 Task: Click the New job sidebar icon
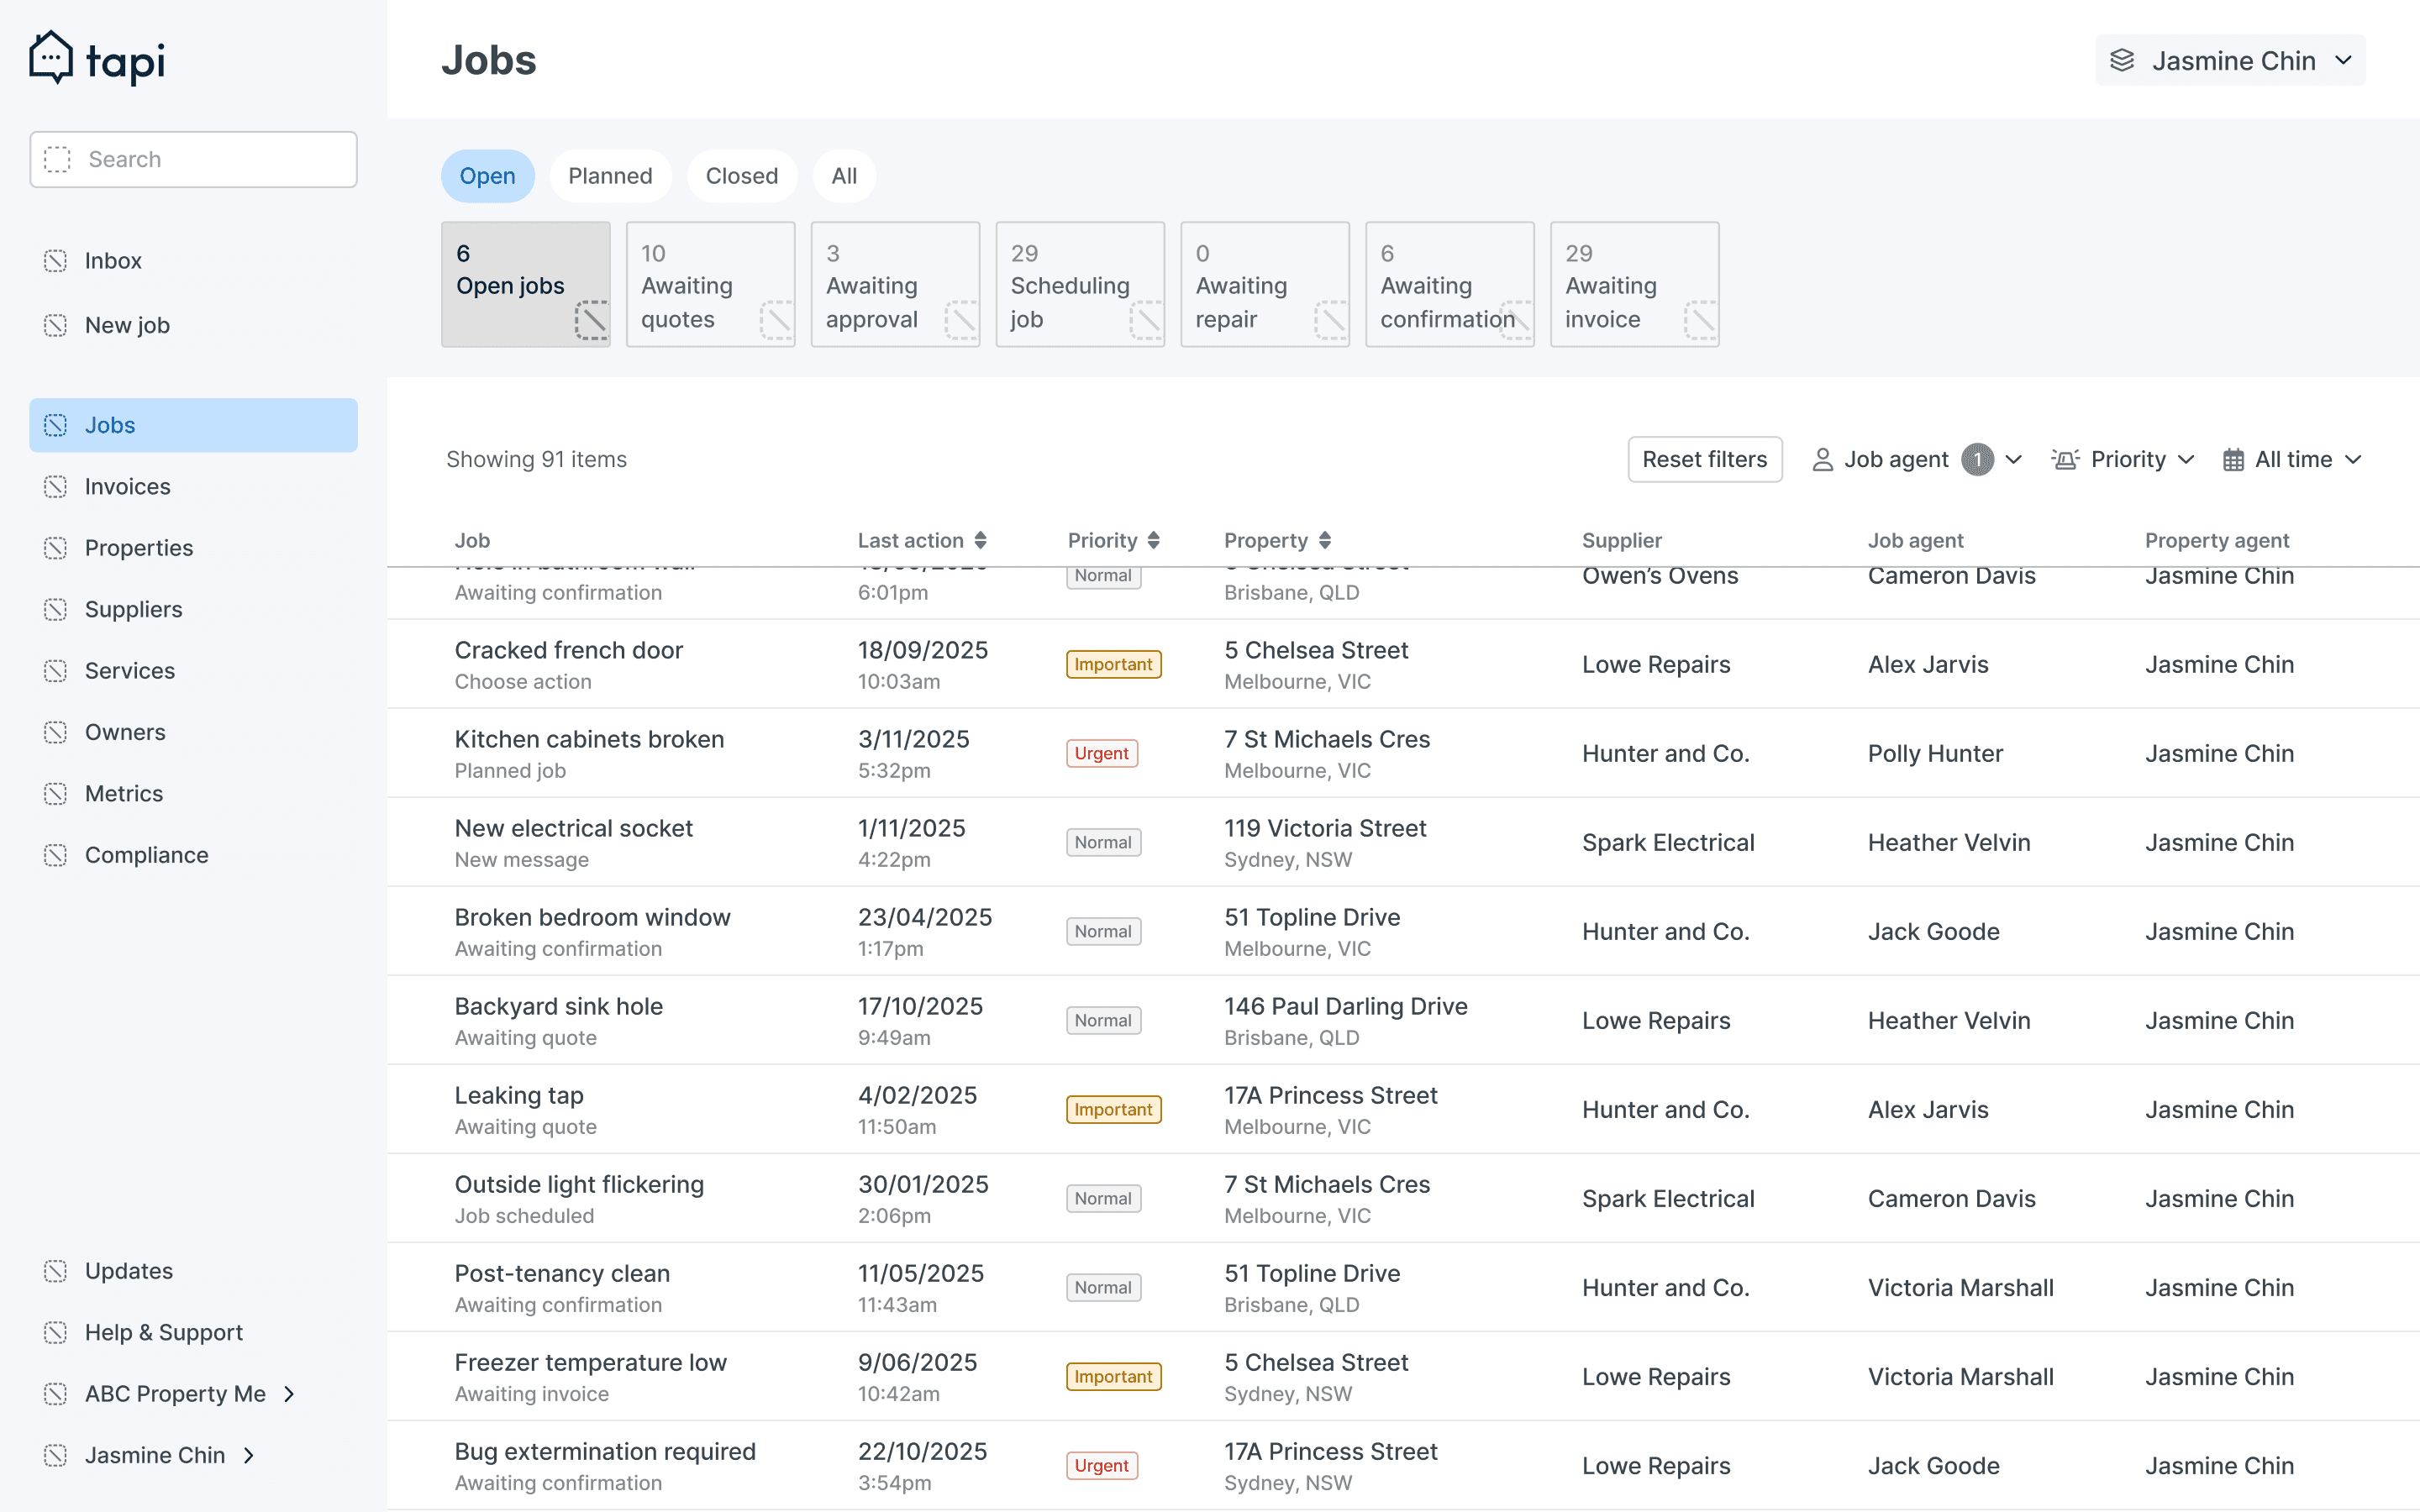[56, 325]
